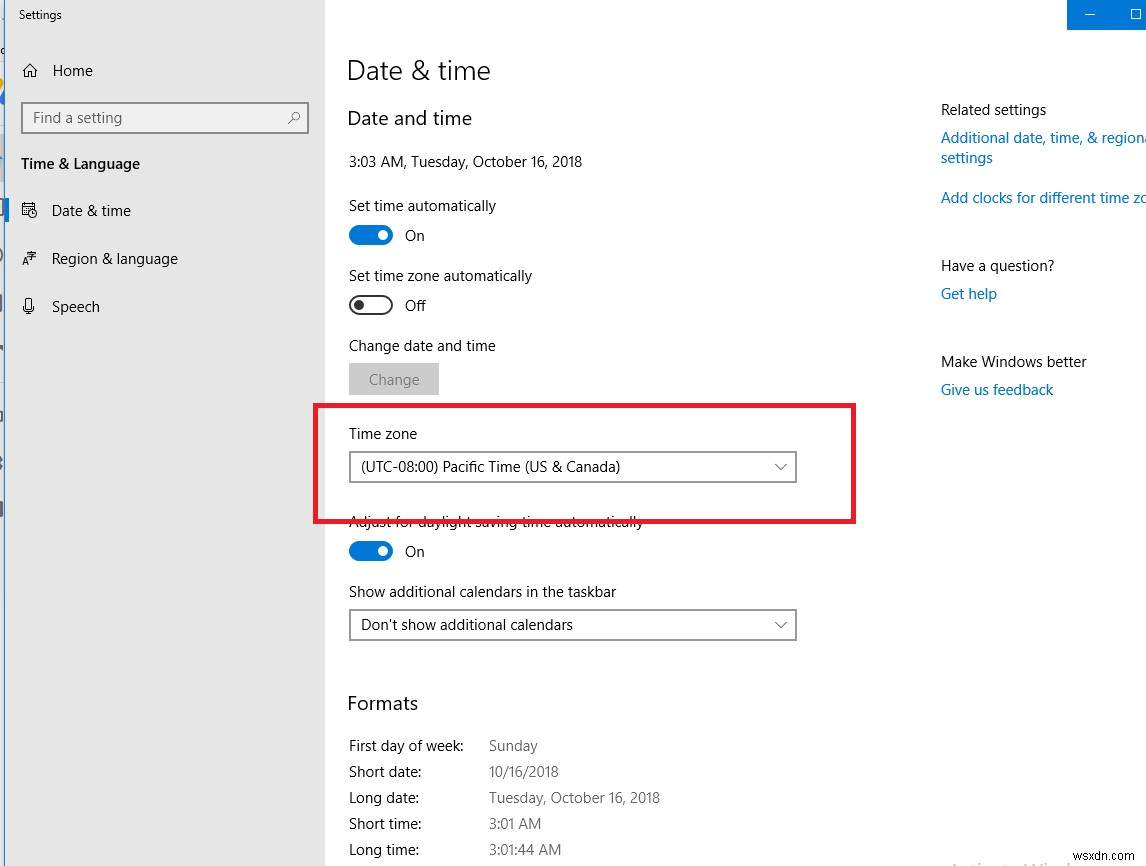Click the Get help link

click(967, 293)
